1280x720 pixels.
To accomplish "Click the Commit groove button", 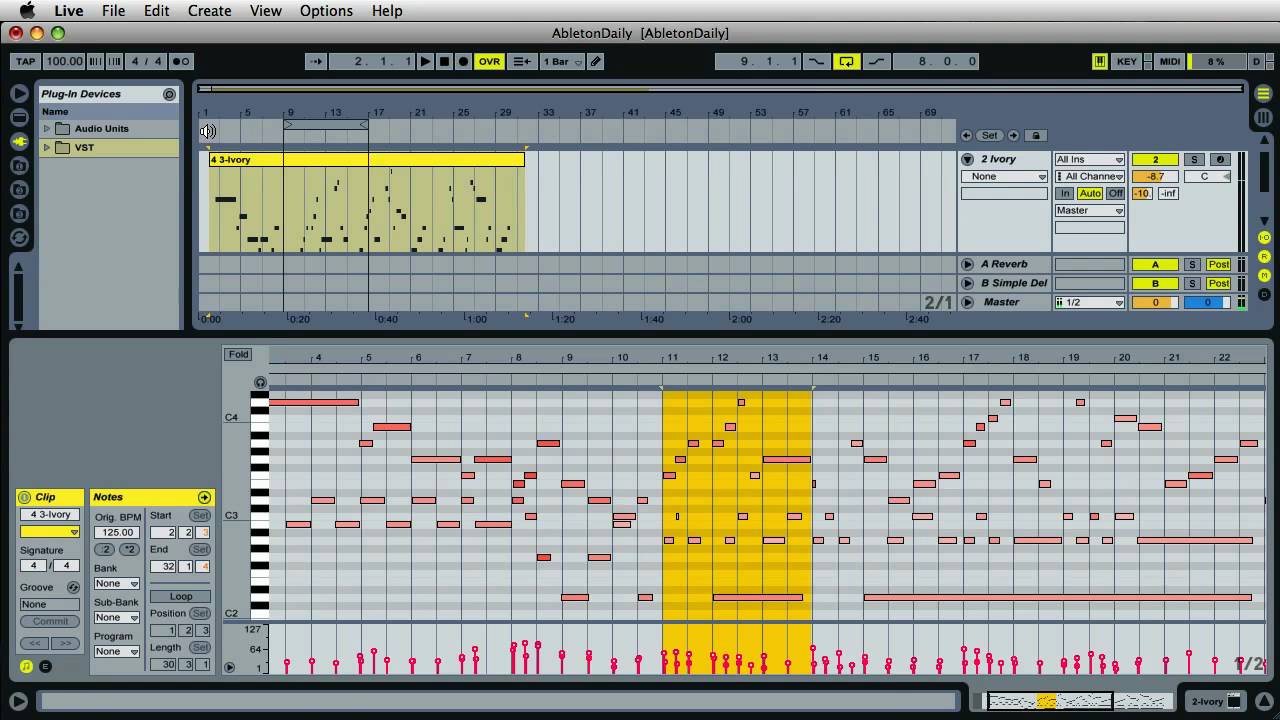I will 50,621.
